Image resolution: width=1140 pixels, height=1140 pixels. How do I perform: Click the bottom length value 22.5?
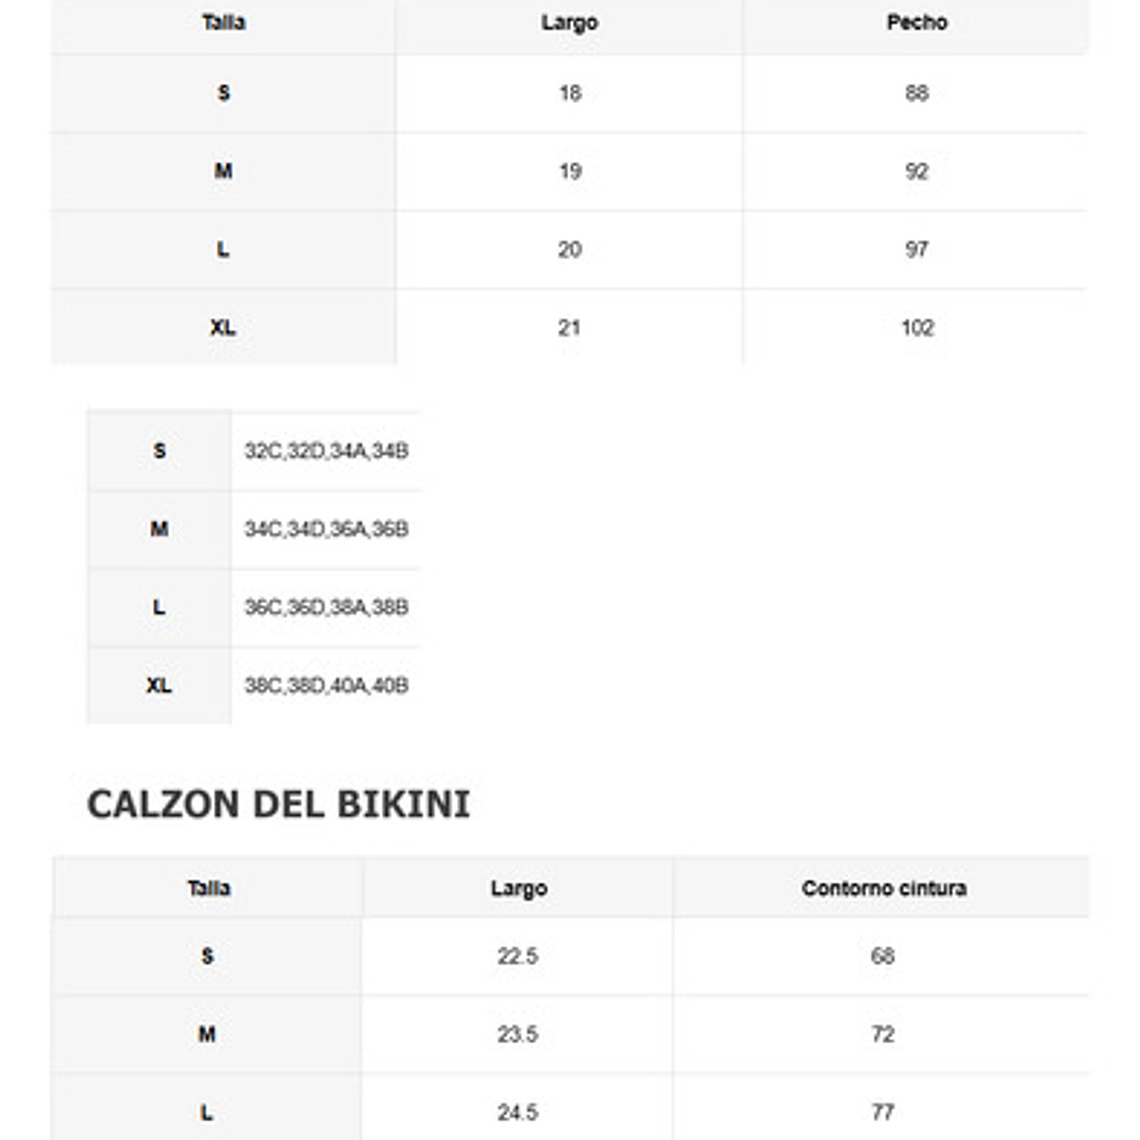click(517, 956)
